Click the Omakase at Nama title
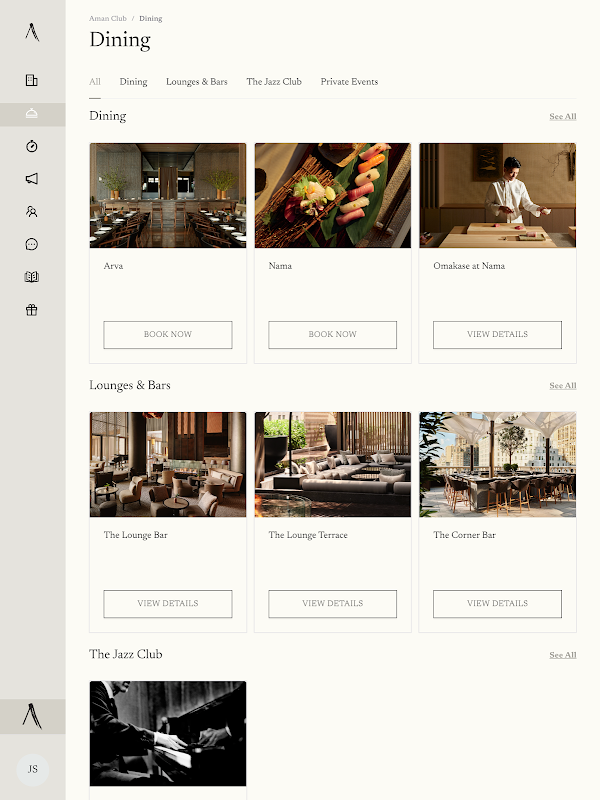The width and height of the screenshot is (600, 800). coord(469,266)
